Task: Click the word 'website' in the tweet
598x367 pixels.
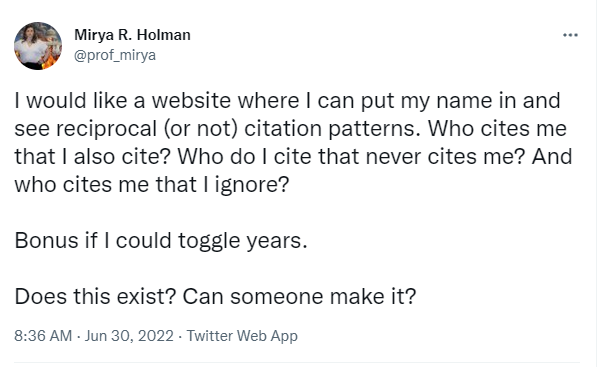Action: click(191, 101)
